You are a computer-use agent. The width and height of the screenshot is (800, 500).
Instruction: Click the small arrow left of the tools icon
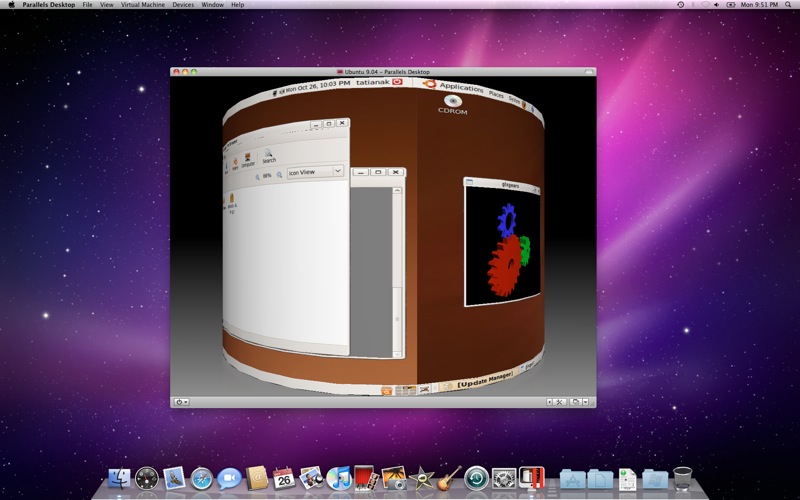(x=549, y=402)
